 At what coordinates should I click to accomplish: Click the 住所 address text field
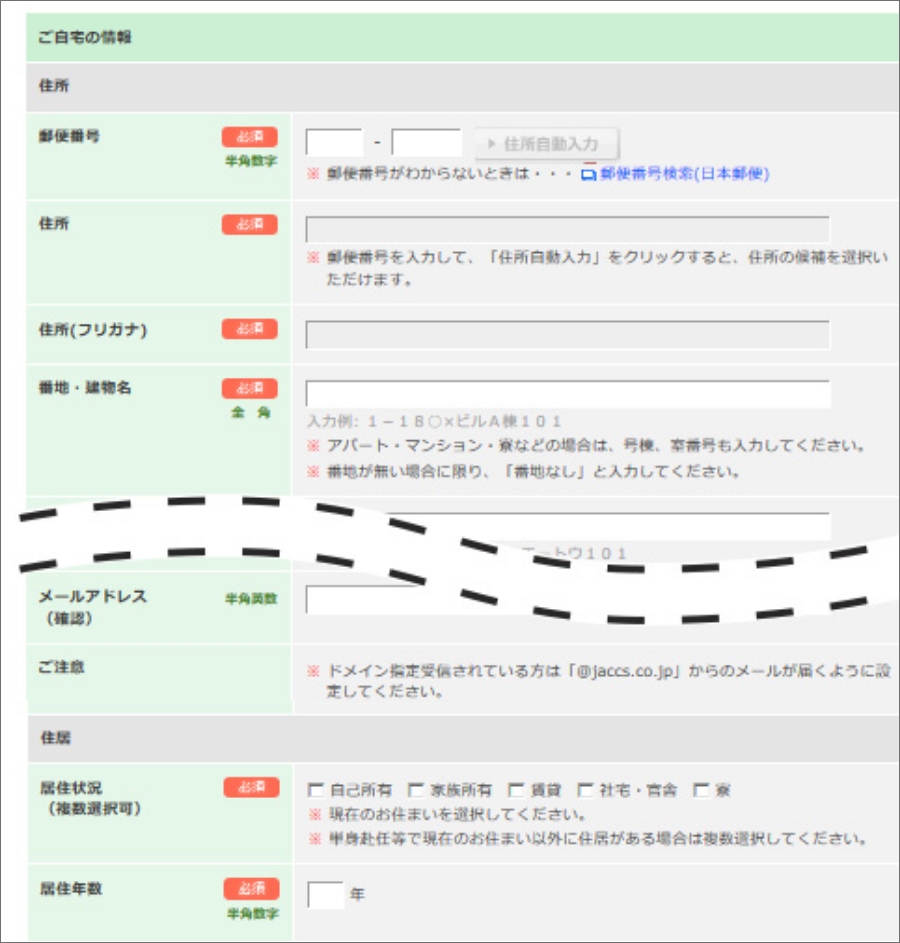pyautogui.click(x=567, y=229)
